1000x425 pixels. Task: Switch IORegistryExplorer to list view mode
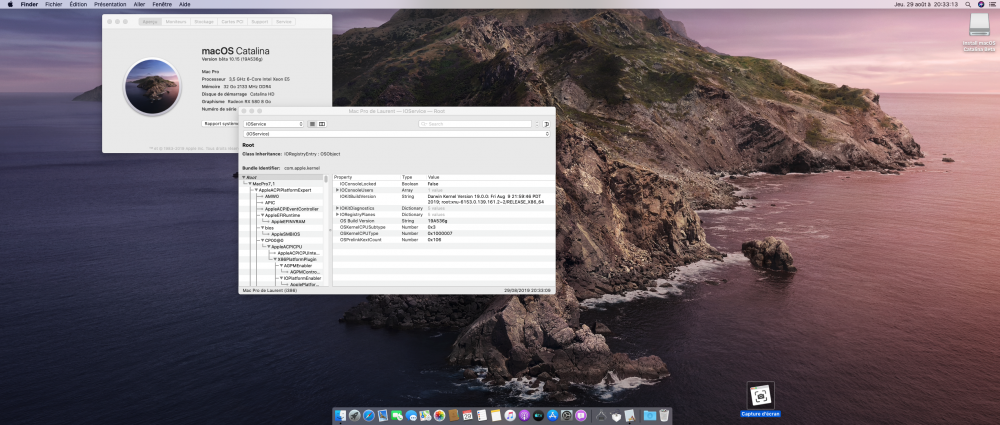pyautogui.click(x=312, y=124)
